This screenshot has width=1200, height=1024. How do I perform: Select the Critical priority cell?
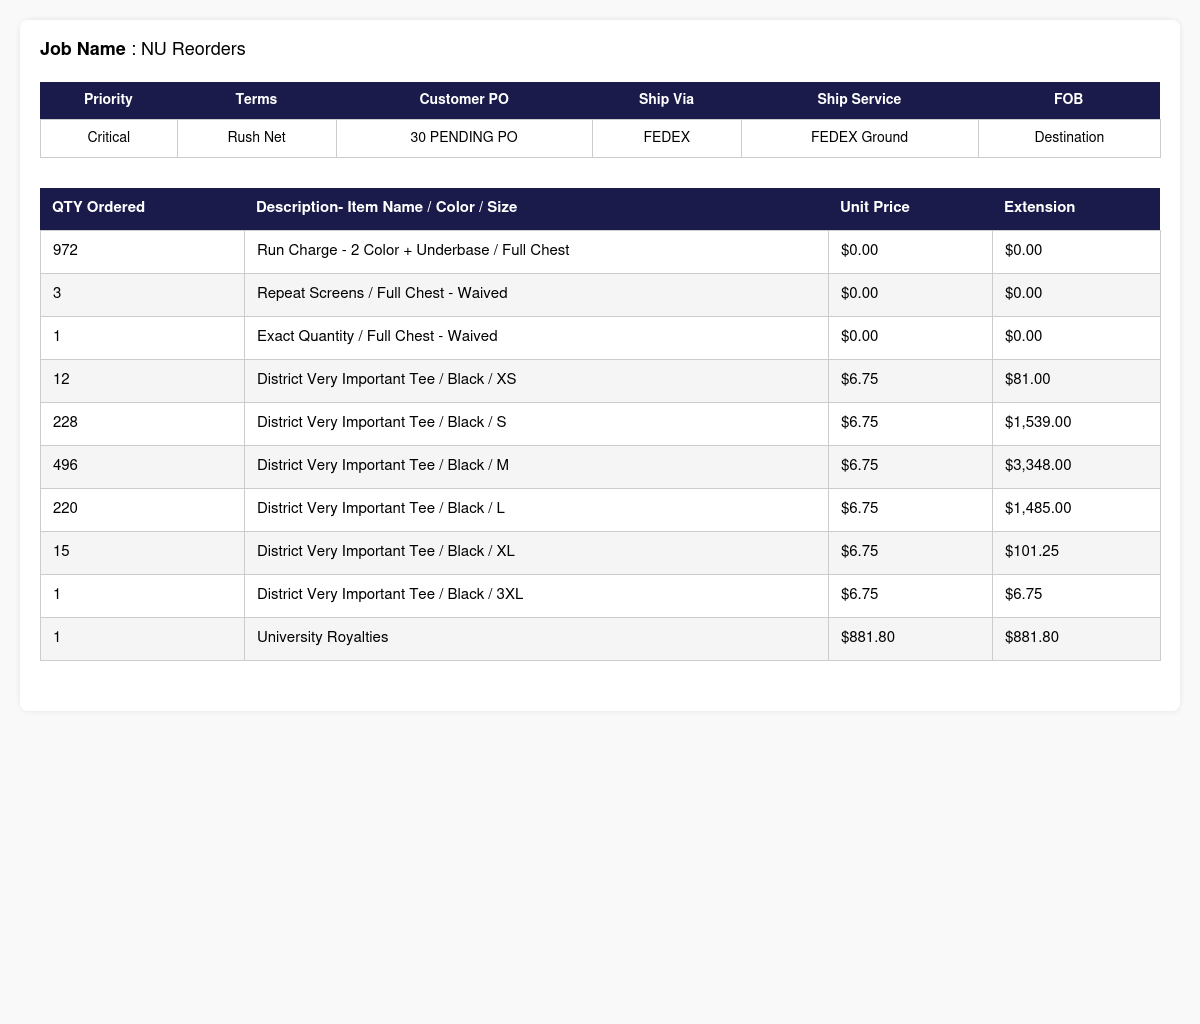point(108,138)
